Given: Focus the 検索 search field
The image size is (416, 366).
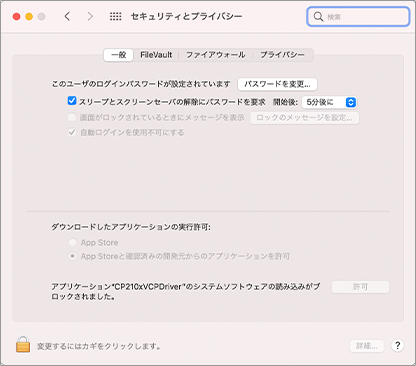Looking at the screenshot, I should 358,17.
